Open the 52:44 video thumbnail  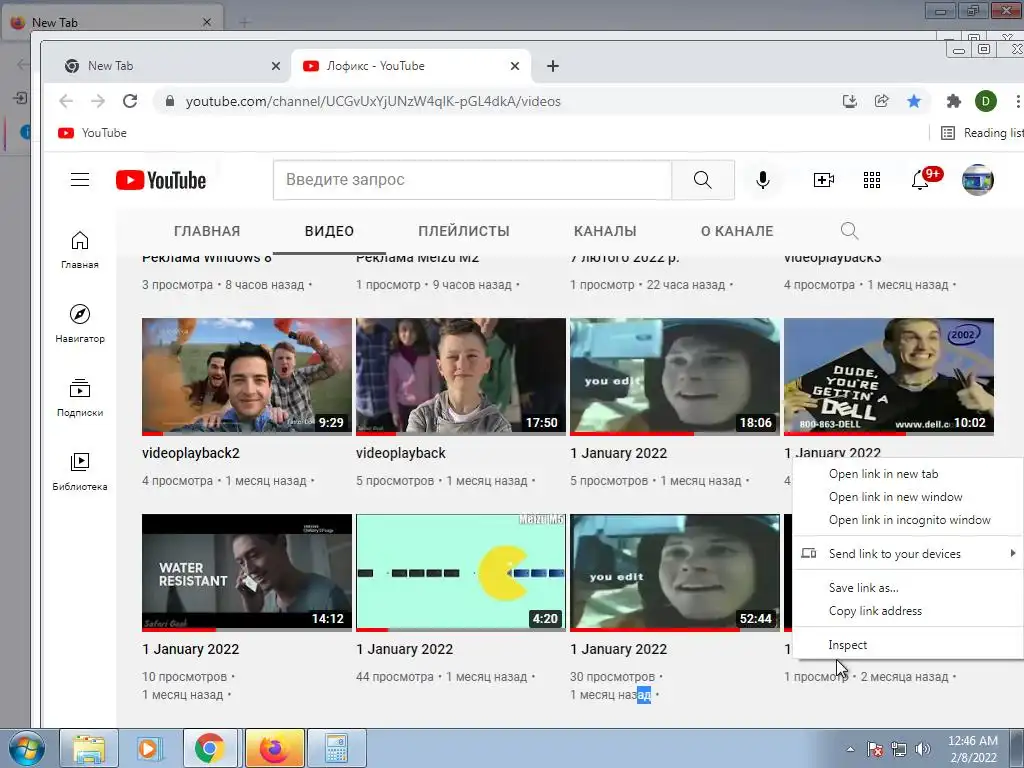point(675,573)
